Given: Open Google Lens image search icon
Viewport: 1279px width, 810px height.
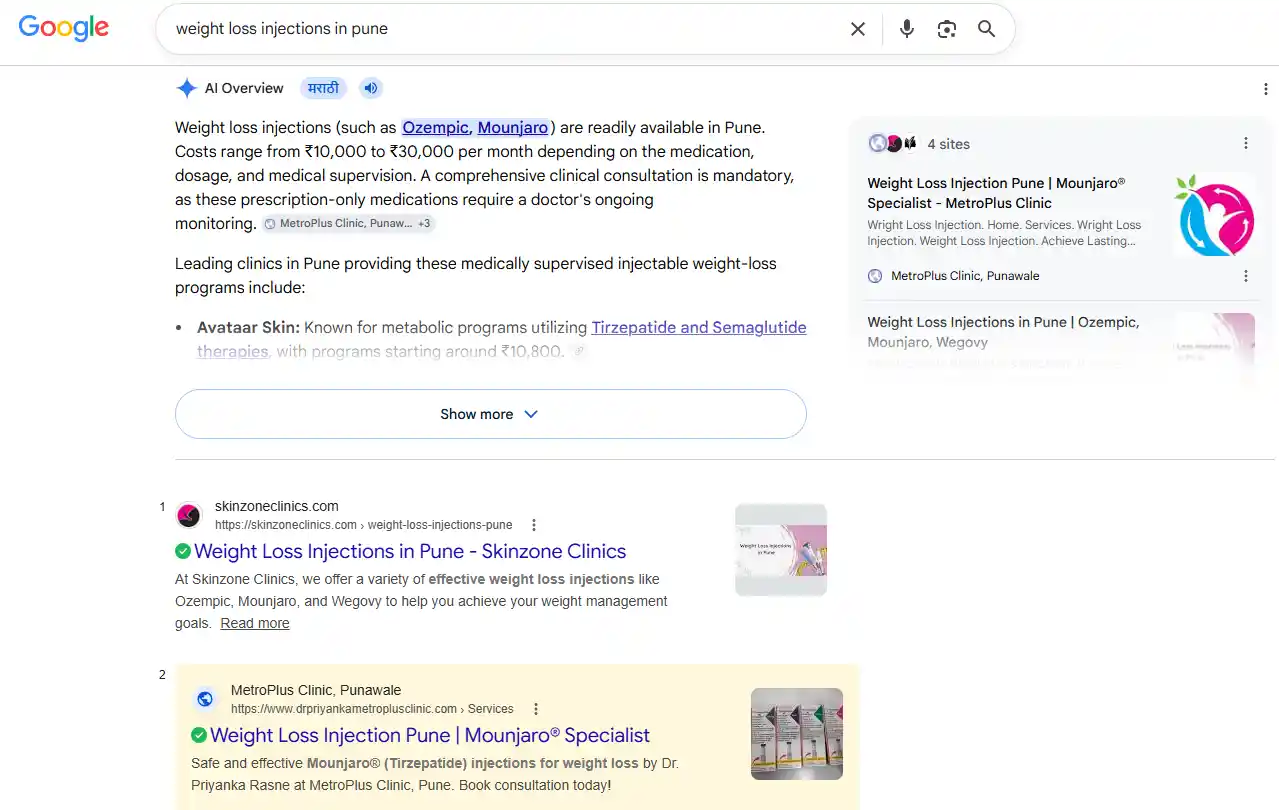Looking at the screenshot, I should pos(947,29).
